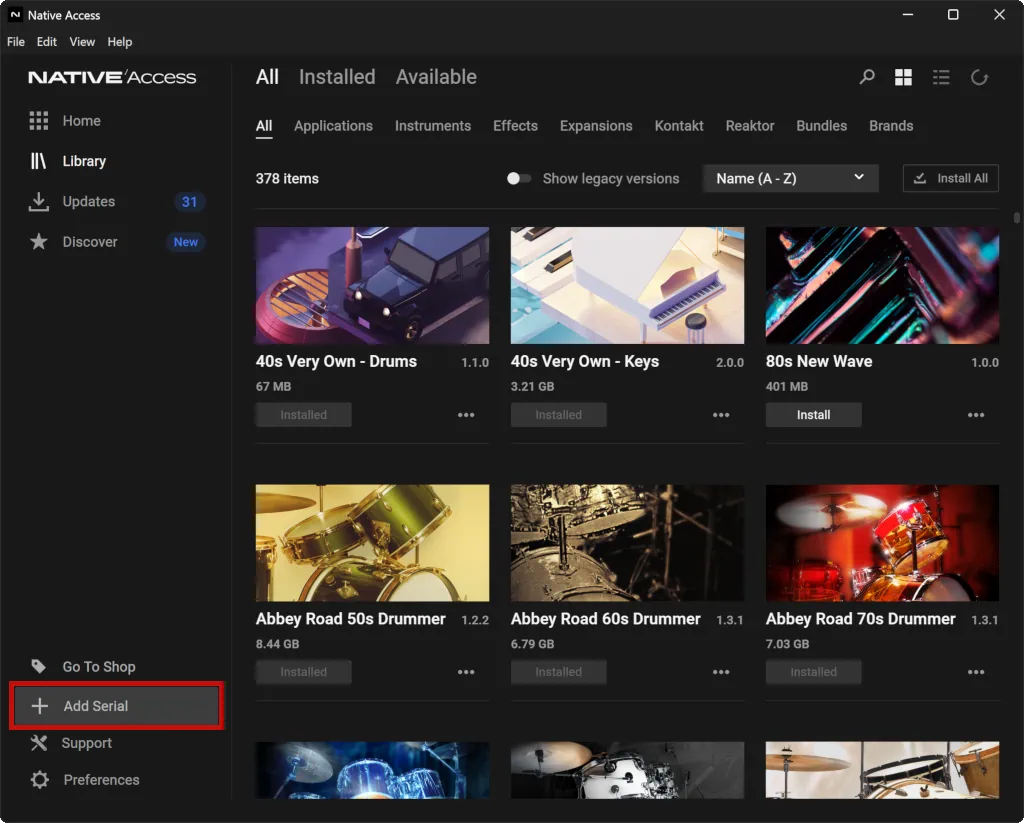
Task: Filter by Bundles category
Action: 822,126
